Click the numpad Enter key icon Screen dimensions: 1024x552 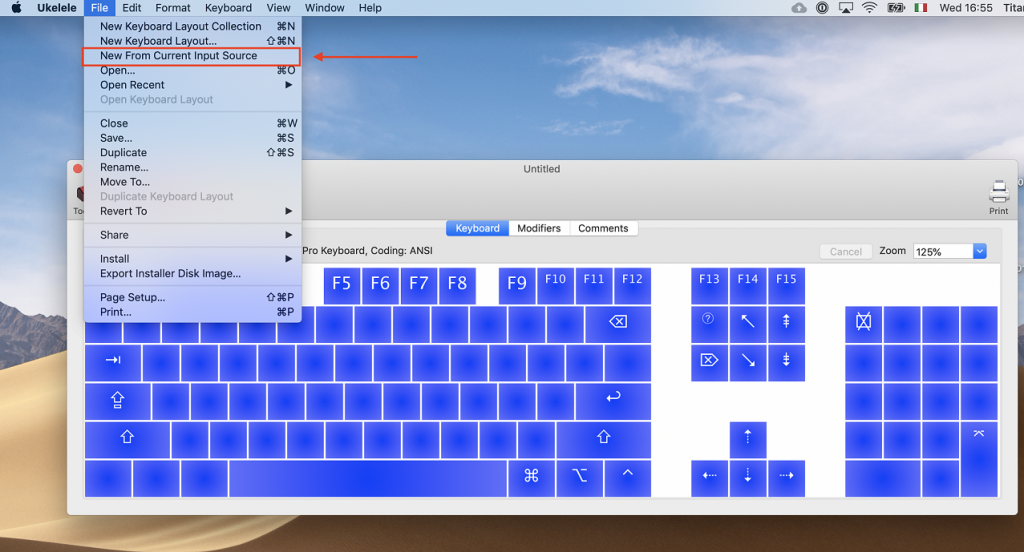pyautogui.click(x=979, y=433)
